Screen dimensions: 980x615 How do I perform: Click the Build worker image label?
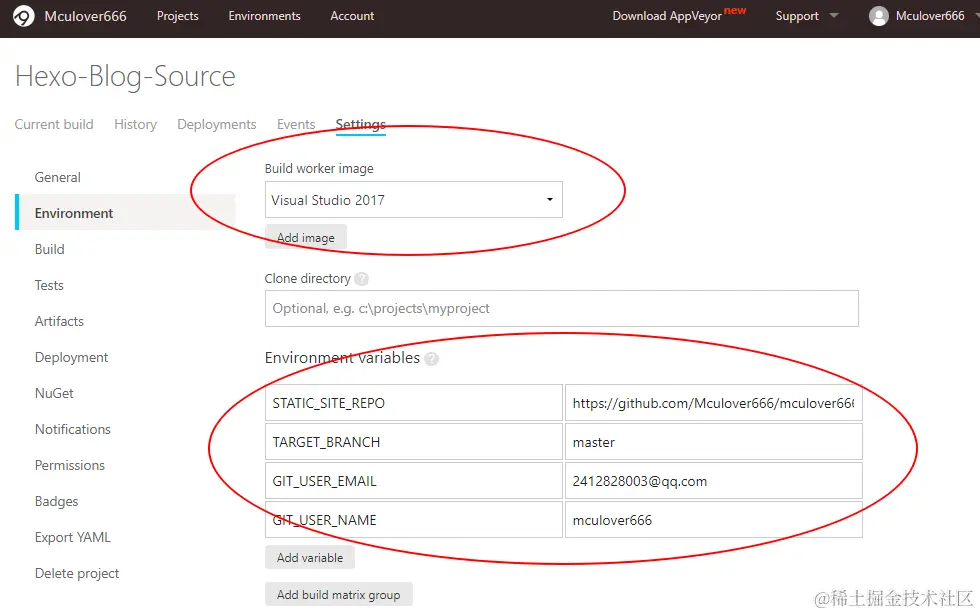pos(319,169)
